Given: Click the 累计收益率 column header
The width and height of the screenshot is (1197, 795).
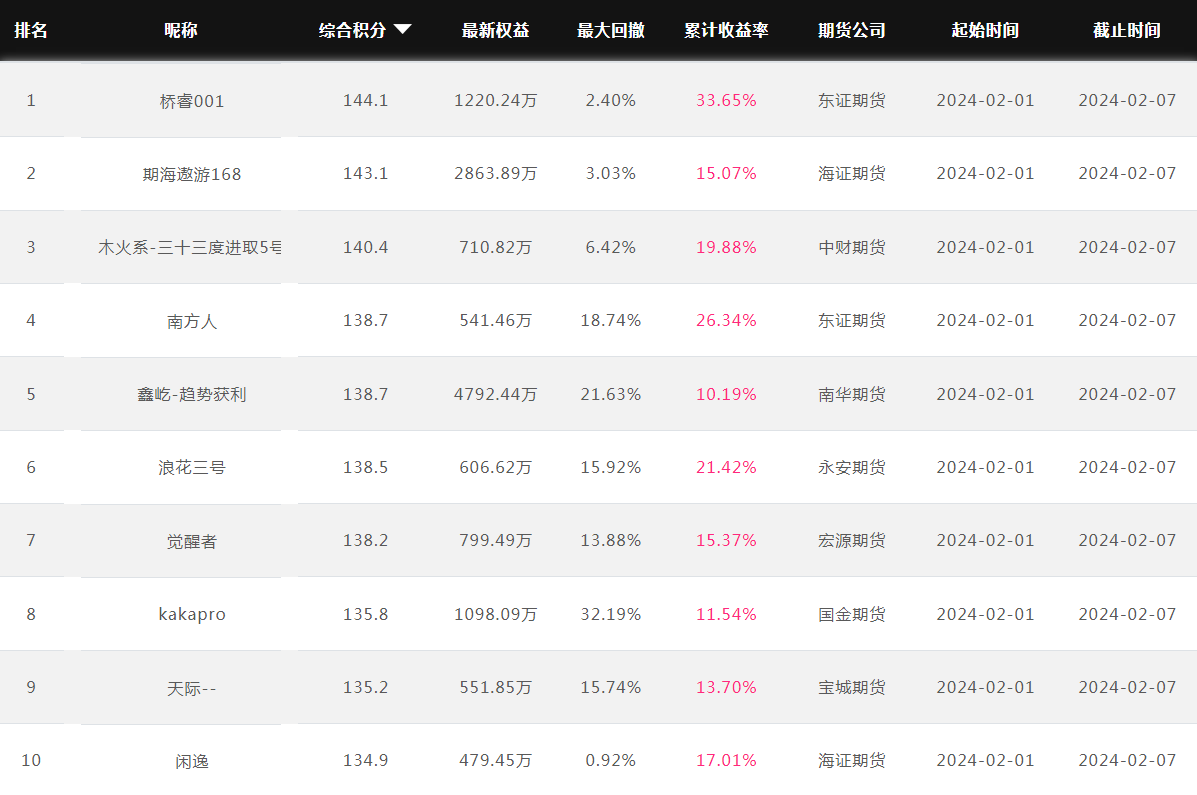Looking at the screenshot, I should click(x=726, y=30).
